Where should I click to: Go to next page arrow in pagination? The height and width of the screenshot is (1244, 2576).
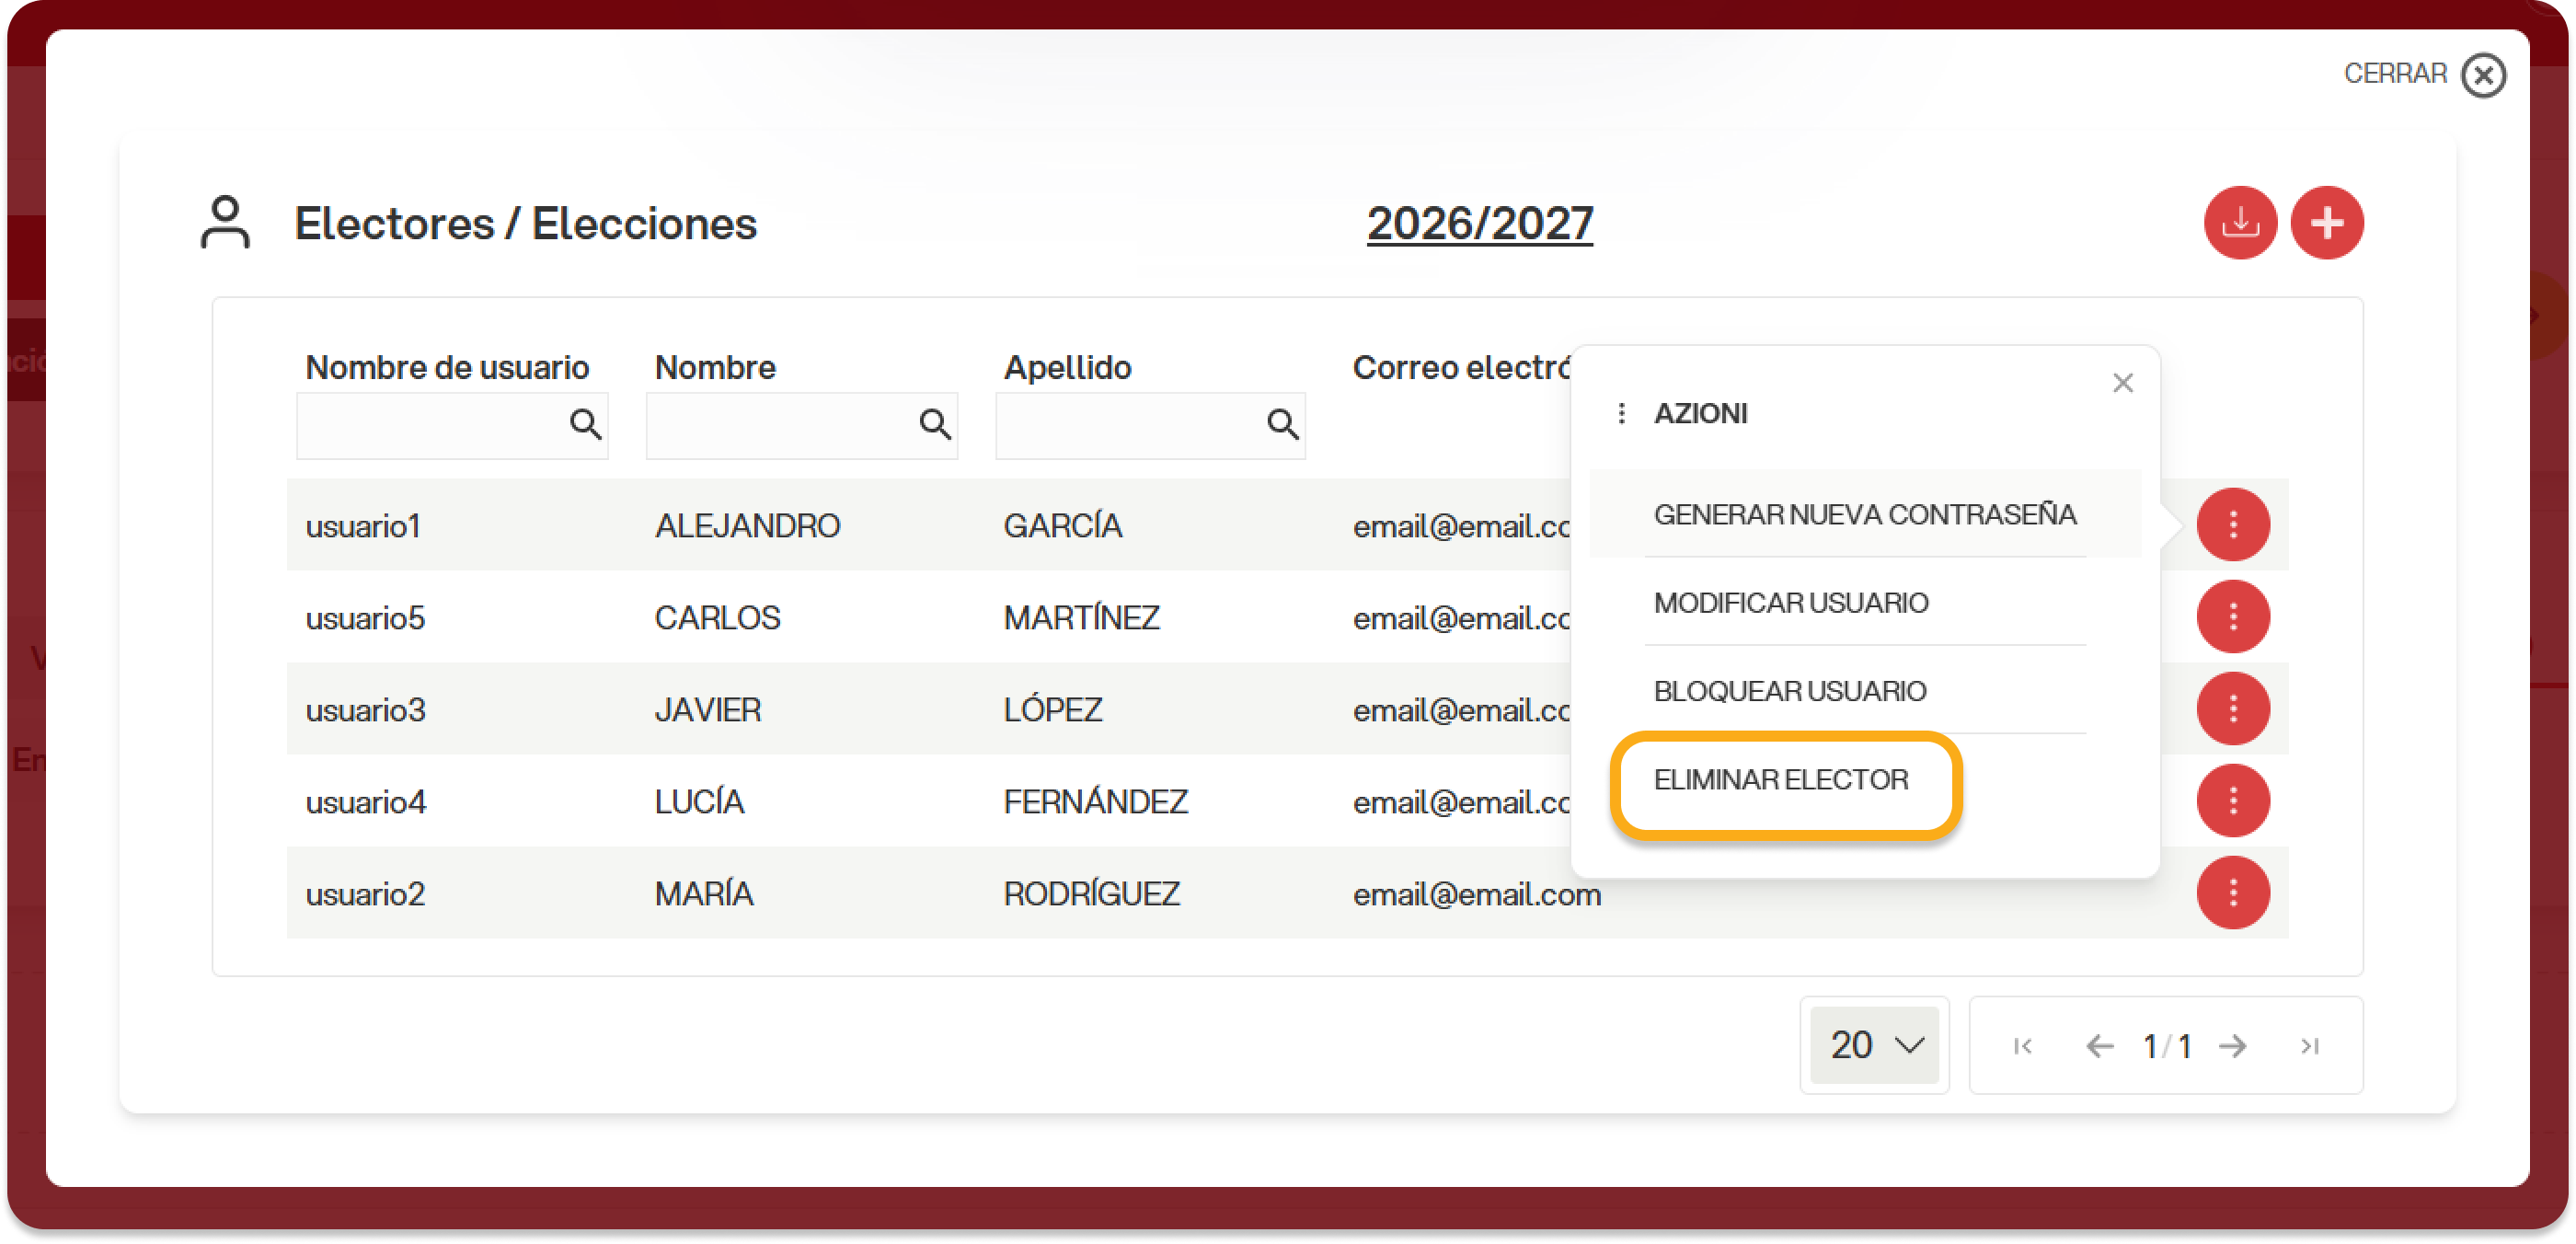2232,1046
